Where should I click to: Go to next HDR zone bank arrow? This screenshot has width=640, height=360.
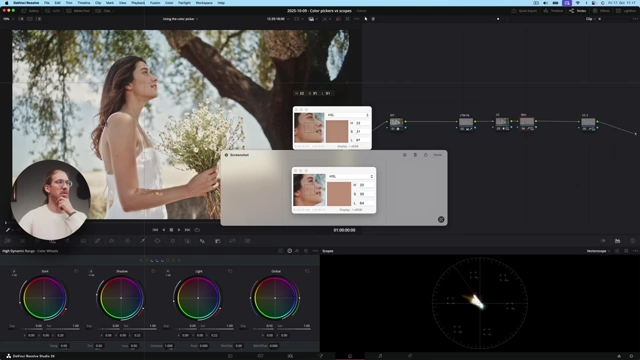[179, 260]
